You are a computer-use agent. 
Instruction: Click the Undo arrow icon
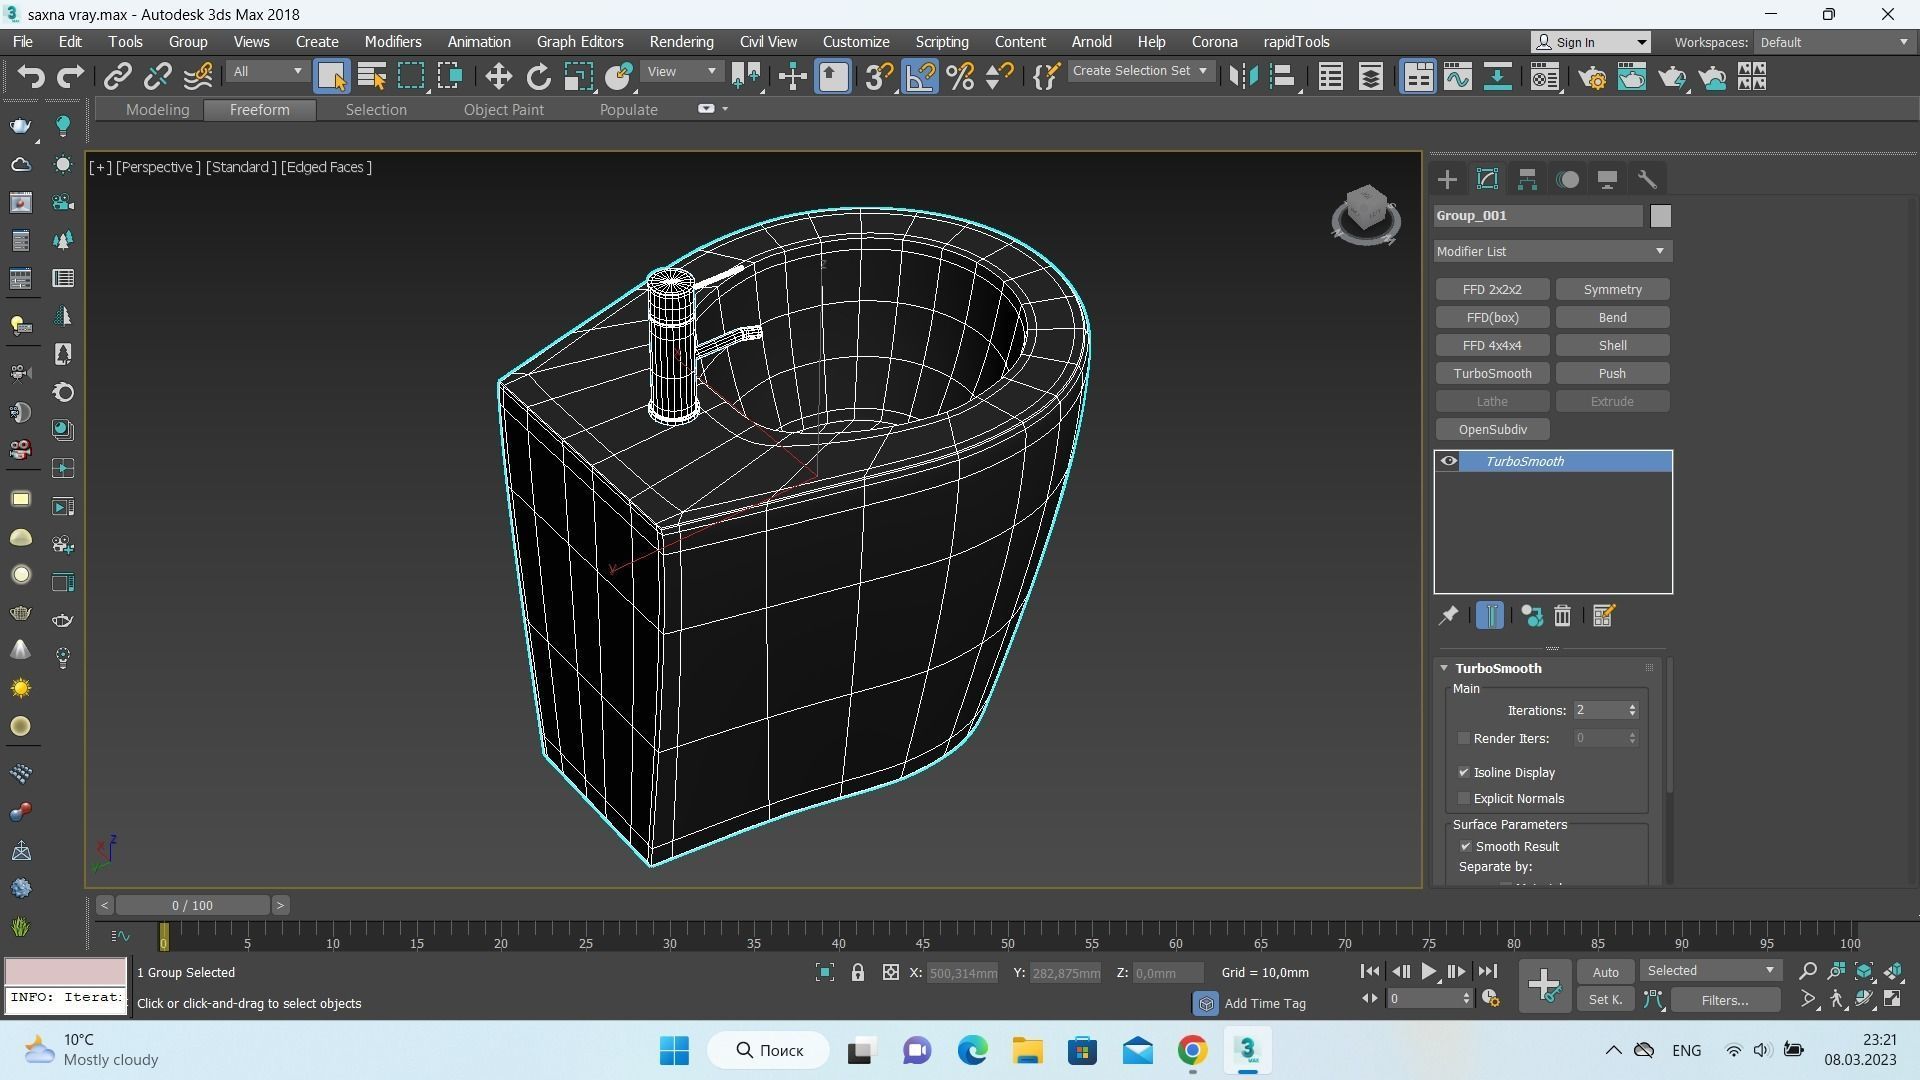coord(31,77)
